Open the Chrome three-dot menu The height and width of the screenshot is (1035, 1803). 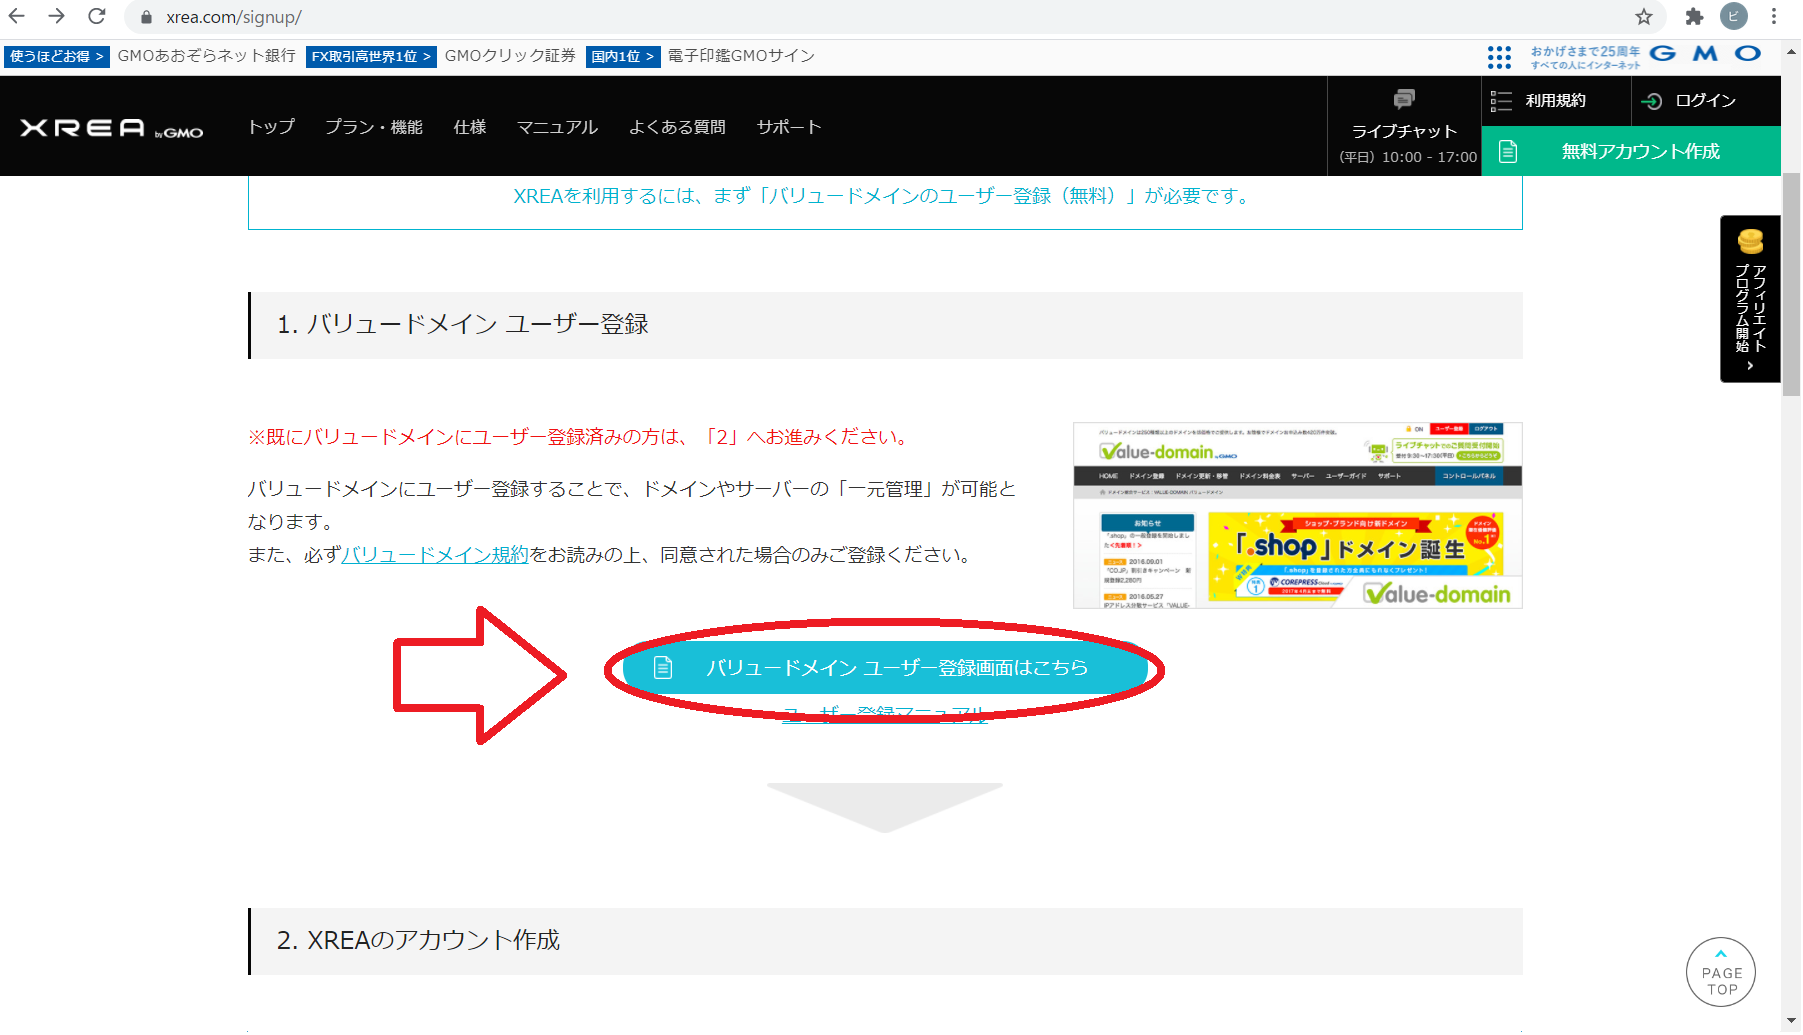[x=1774, y=16]
